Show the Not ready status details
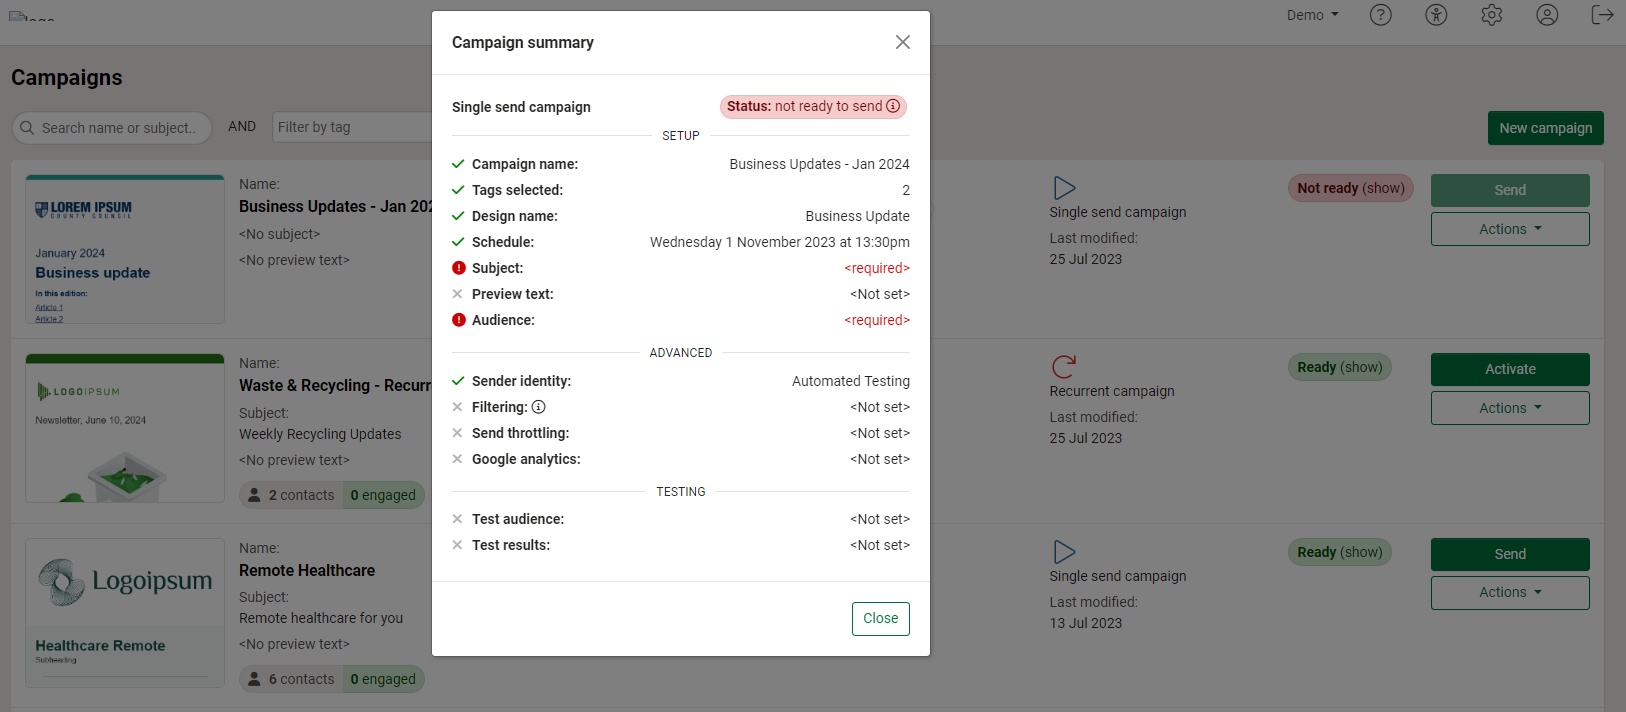 [1383, 188]
